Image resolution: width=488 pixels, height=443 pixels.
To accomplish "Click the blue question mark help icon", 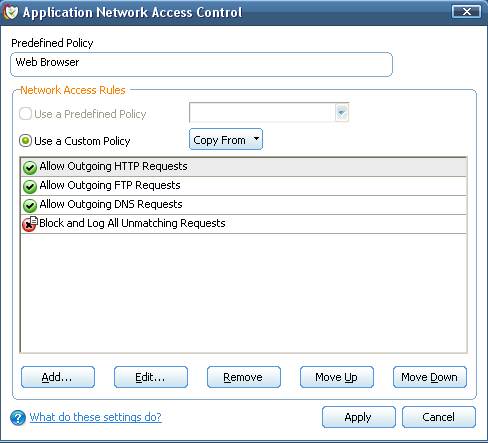I will tap(18, 418).
